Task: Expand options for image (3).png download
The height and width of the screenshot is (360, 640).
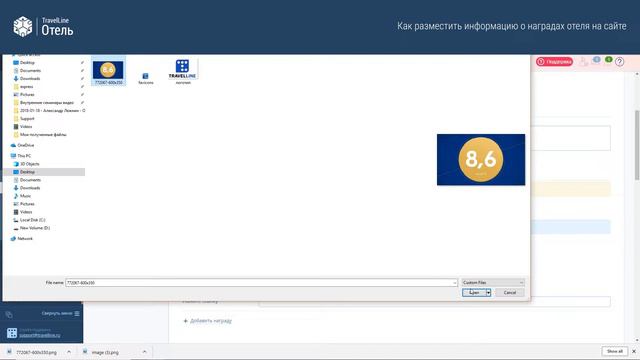Action: tap(144, 352)
